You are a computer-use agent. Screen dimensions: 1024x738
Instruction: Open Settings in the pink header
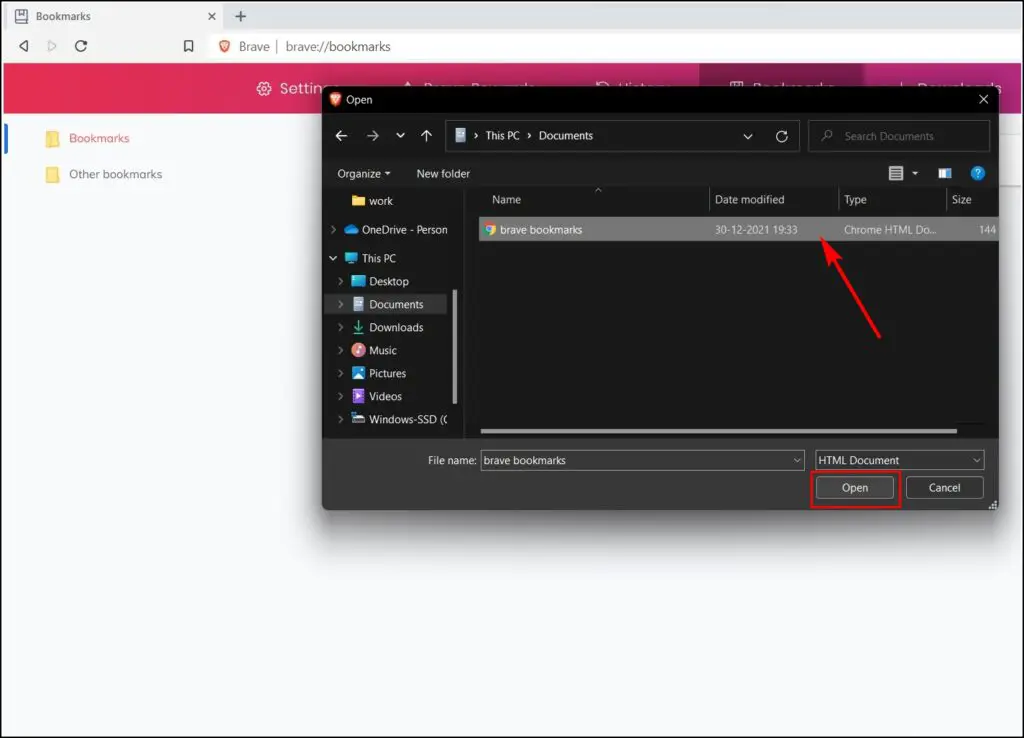click(x=288, y=88)
